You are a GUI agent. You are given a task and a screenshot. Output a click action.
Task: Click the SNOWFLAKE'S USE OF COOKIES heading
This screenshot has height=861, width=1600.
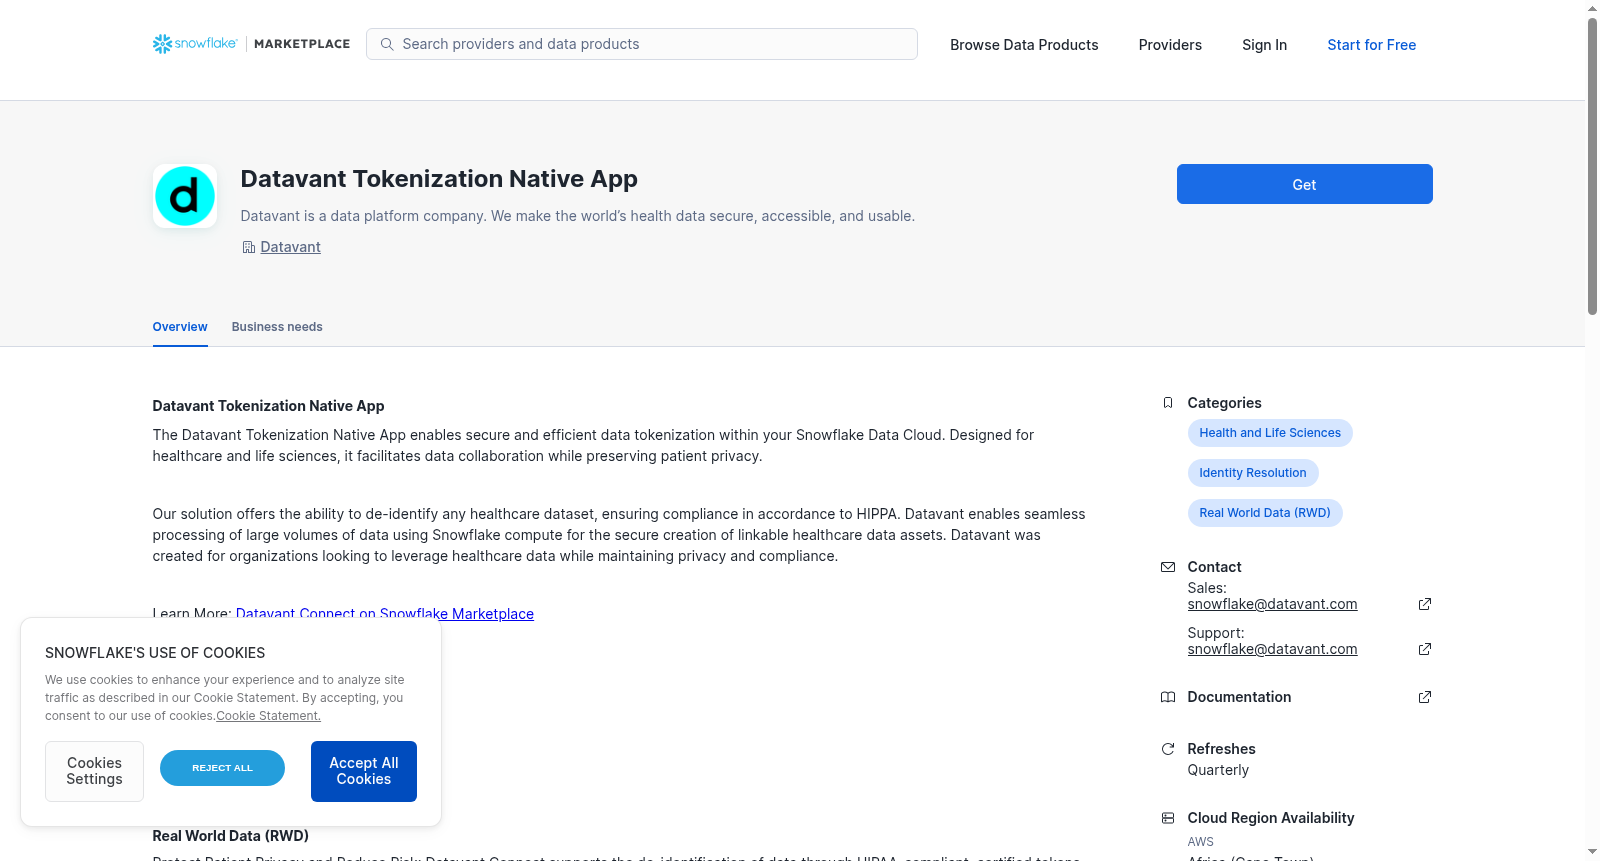pyautogui.click(x=155, y=653)
